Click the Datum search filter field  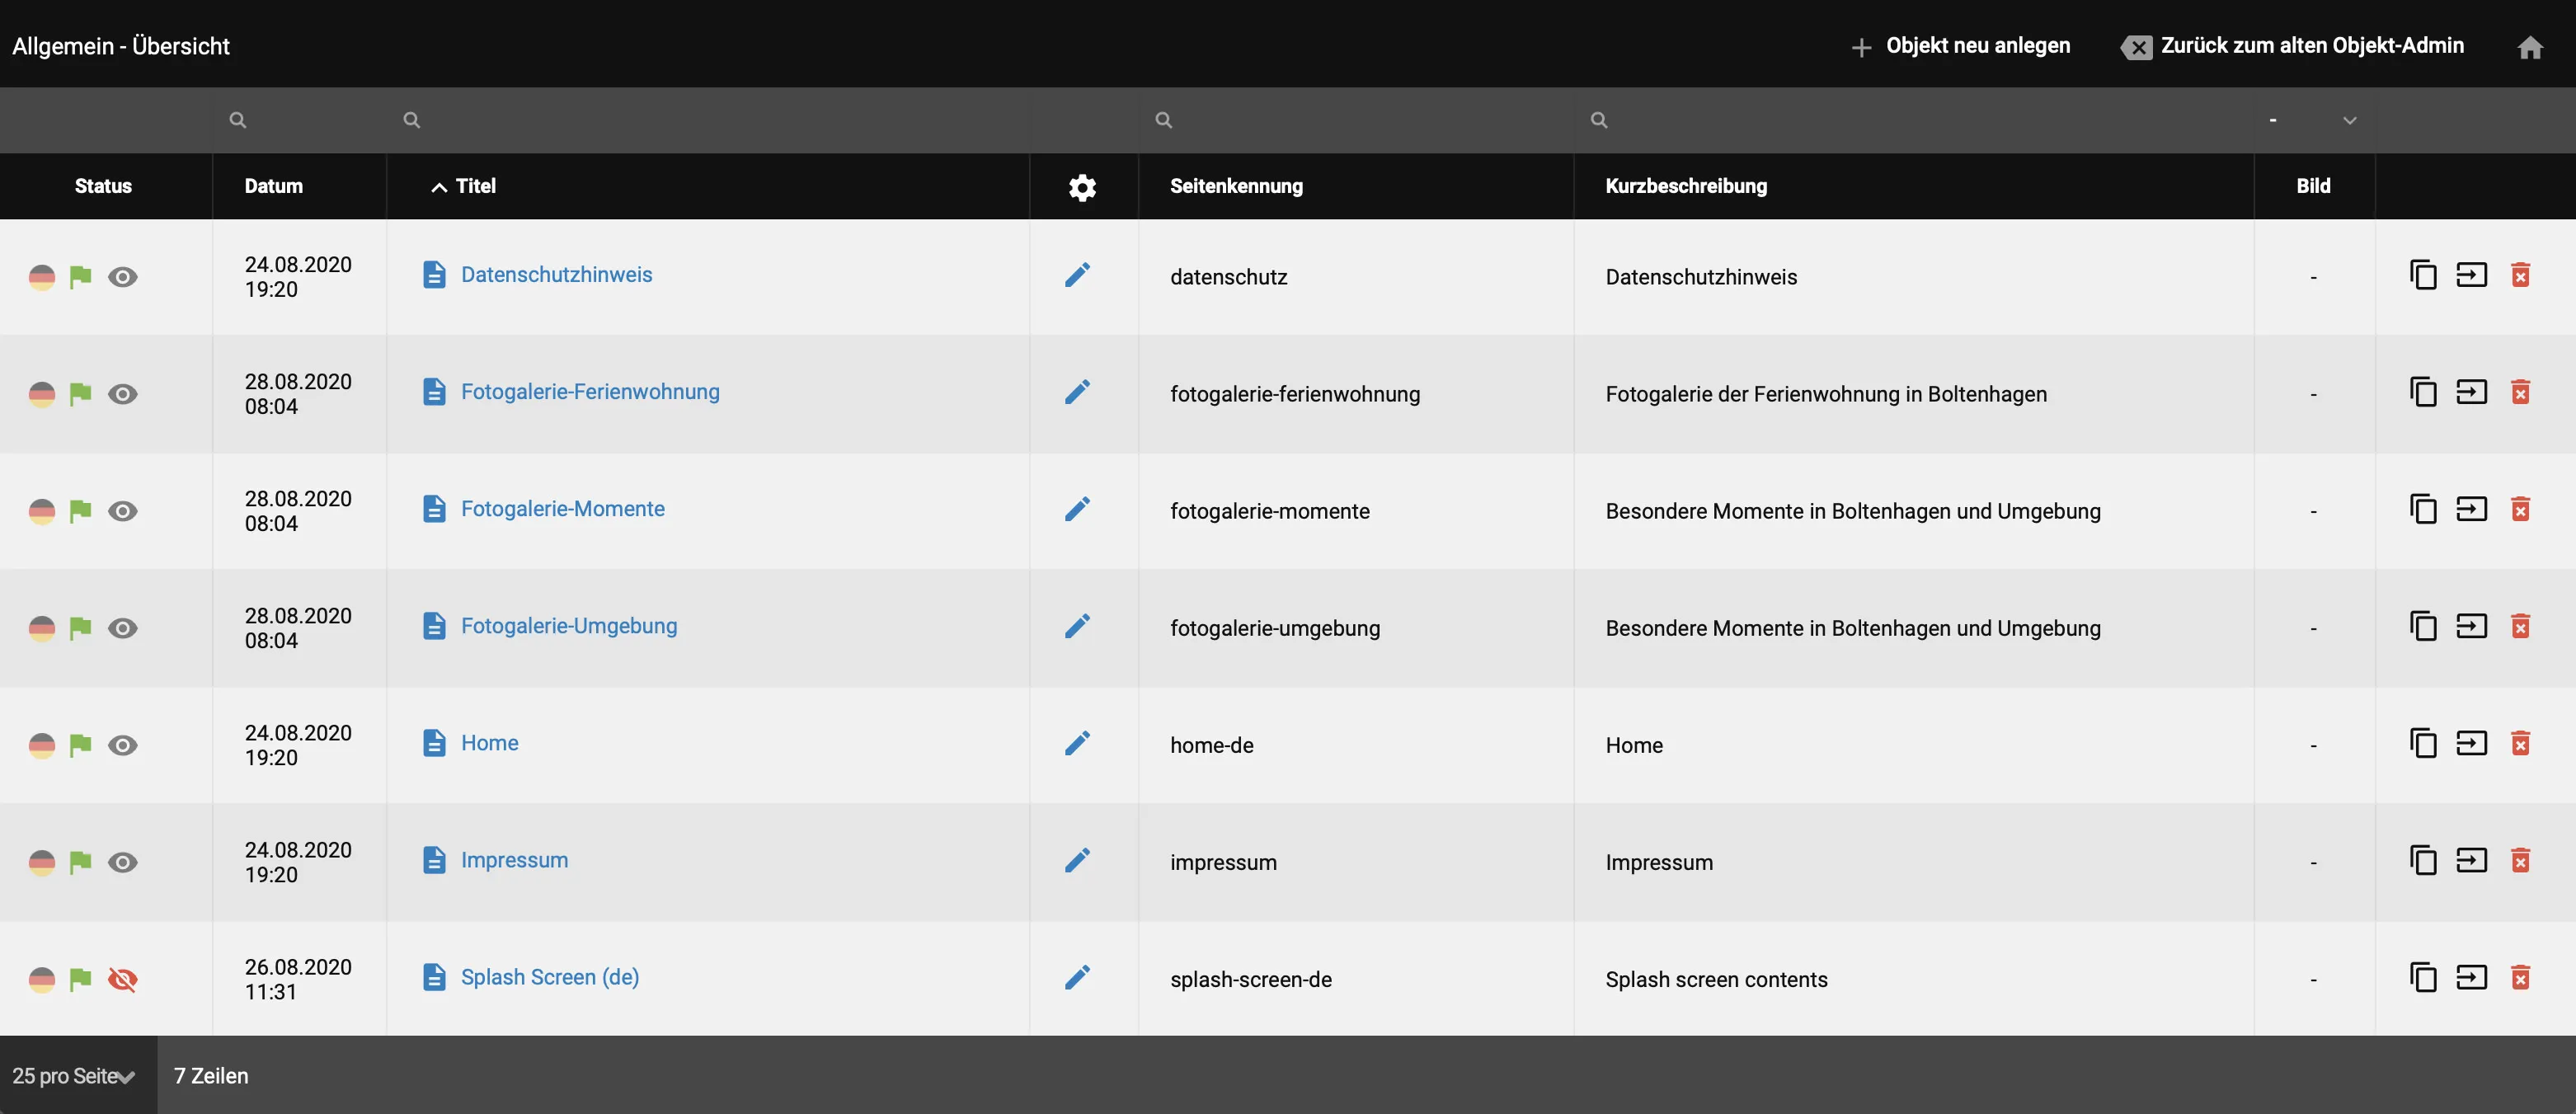[300, 120]
